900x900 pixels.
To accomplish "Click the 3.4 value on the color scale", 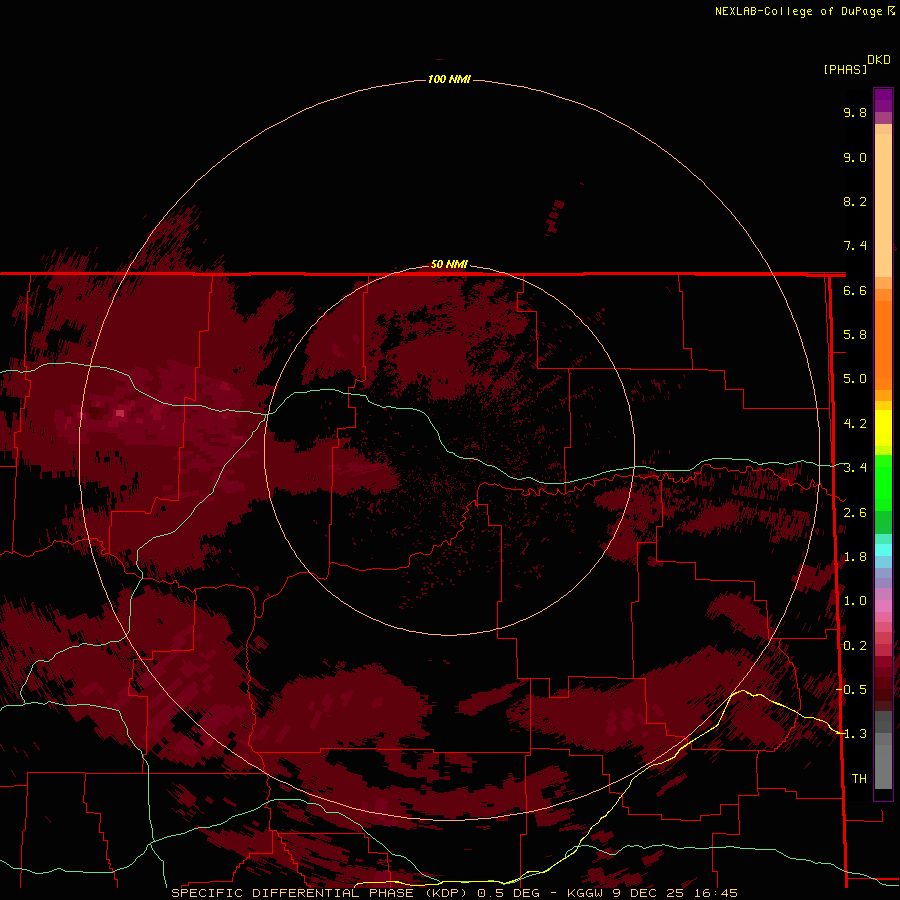I will tap(855, 468).
